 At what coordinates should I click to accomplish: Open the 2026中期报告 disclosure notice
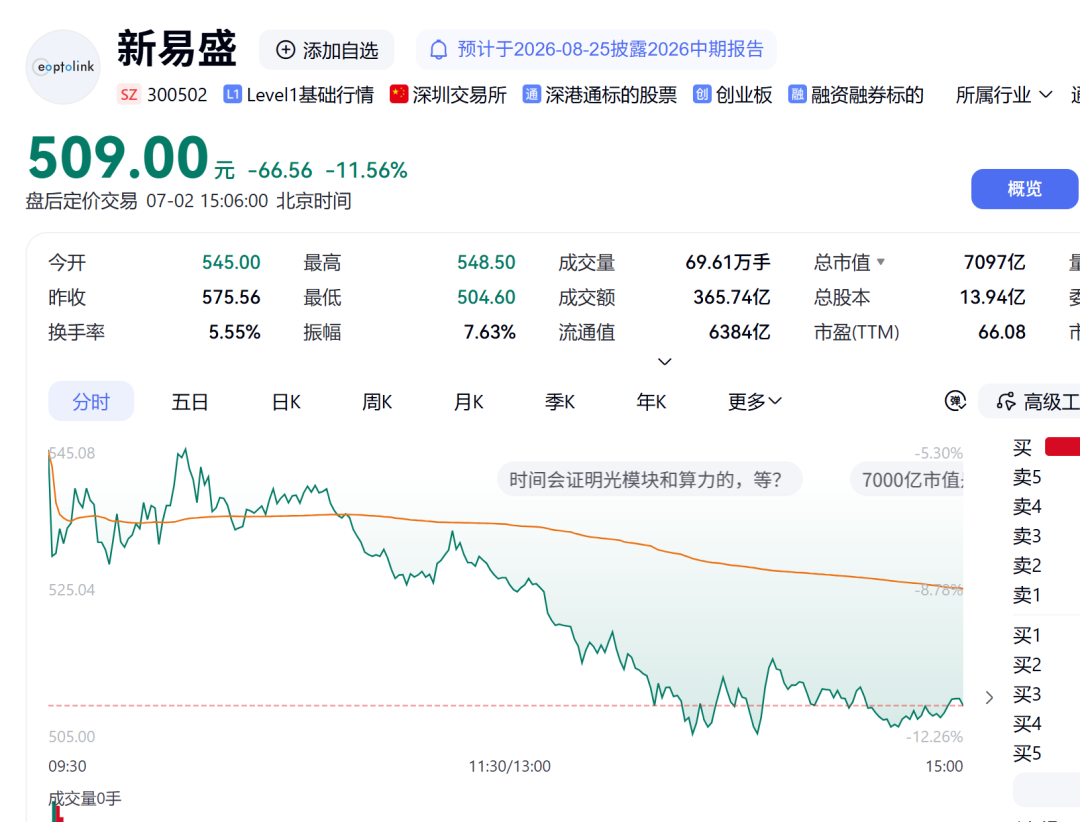point(596,50)
